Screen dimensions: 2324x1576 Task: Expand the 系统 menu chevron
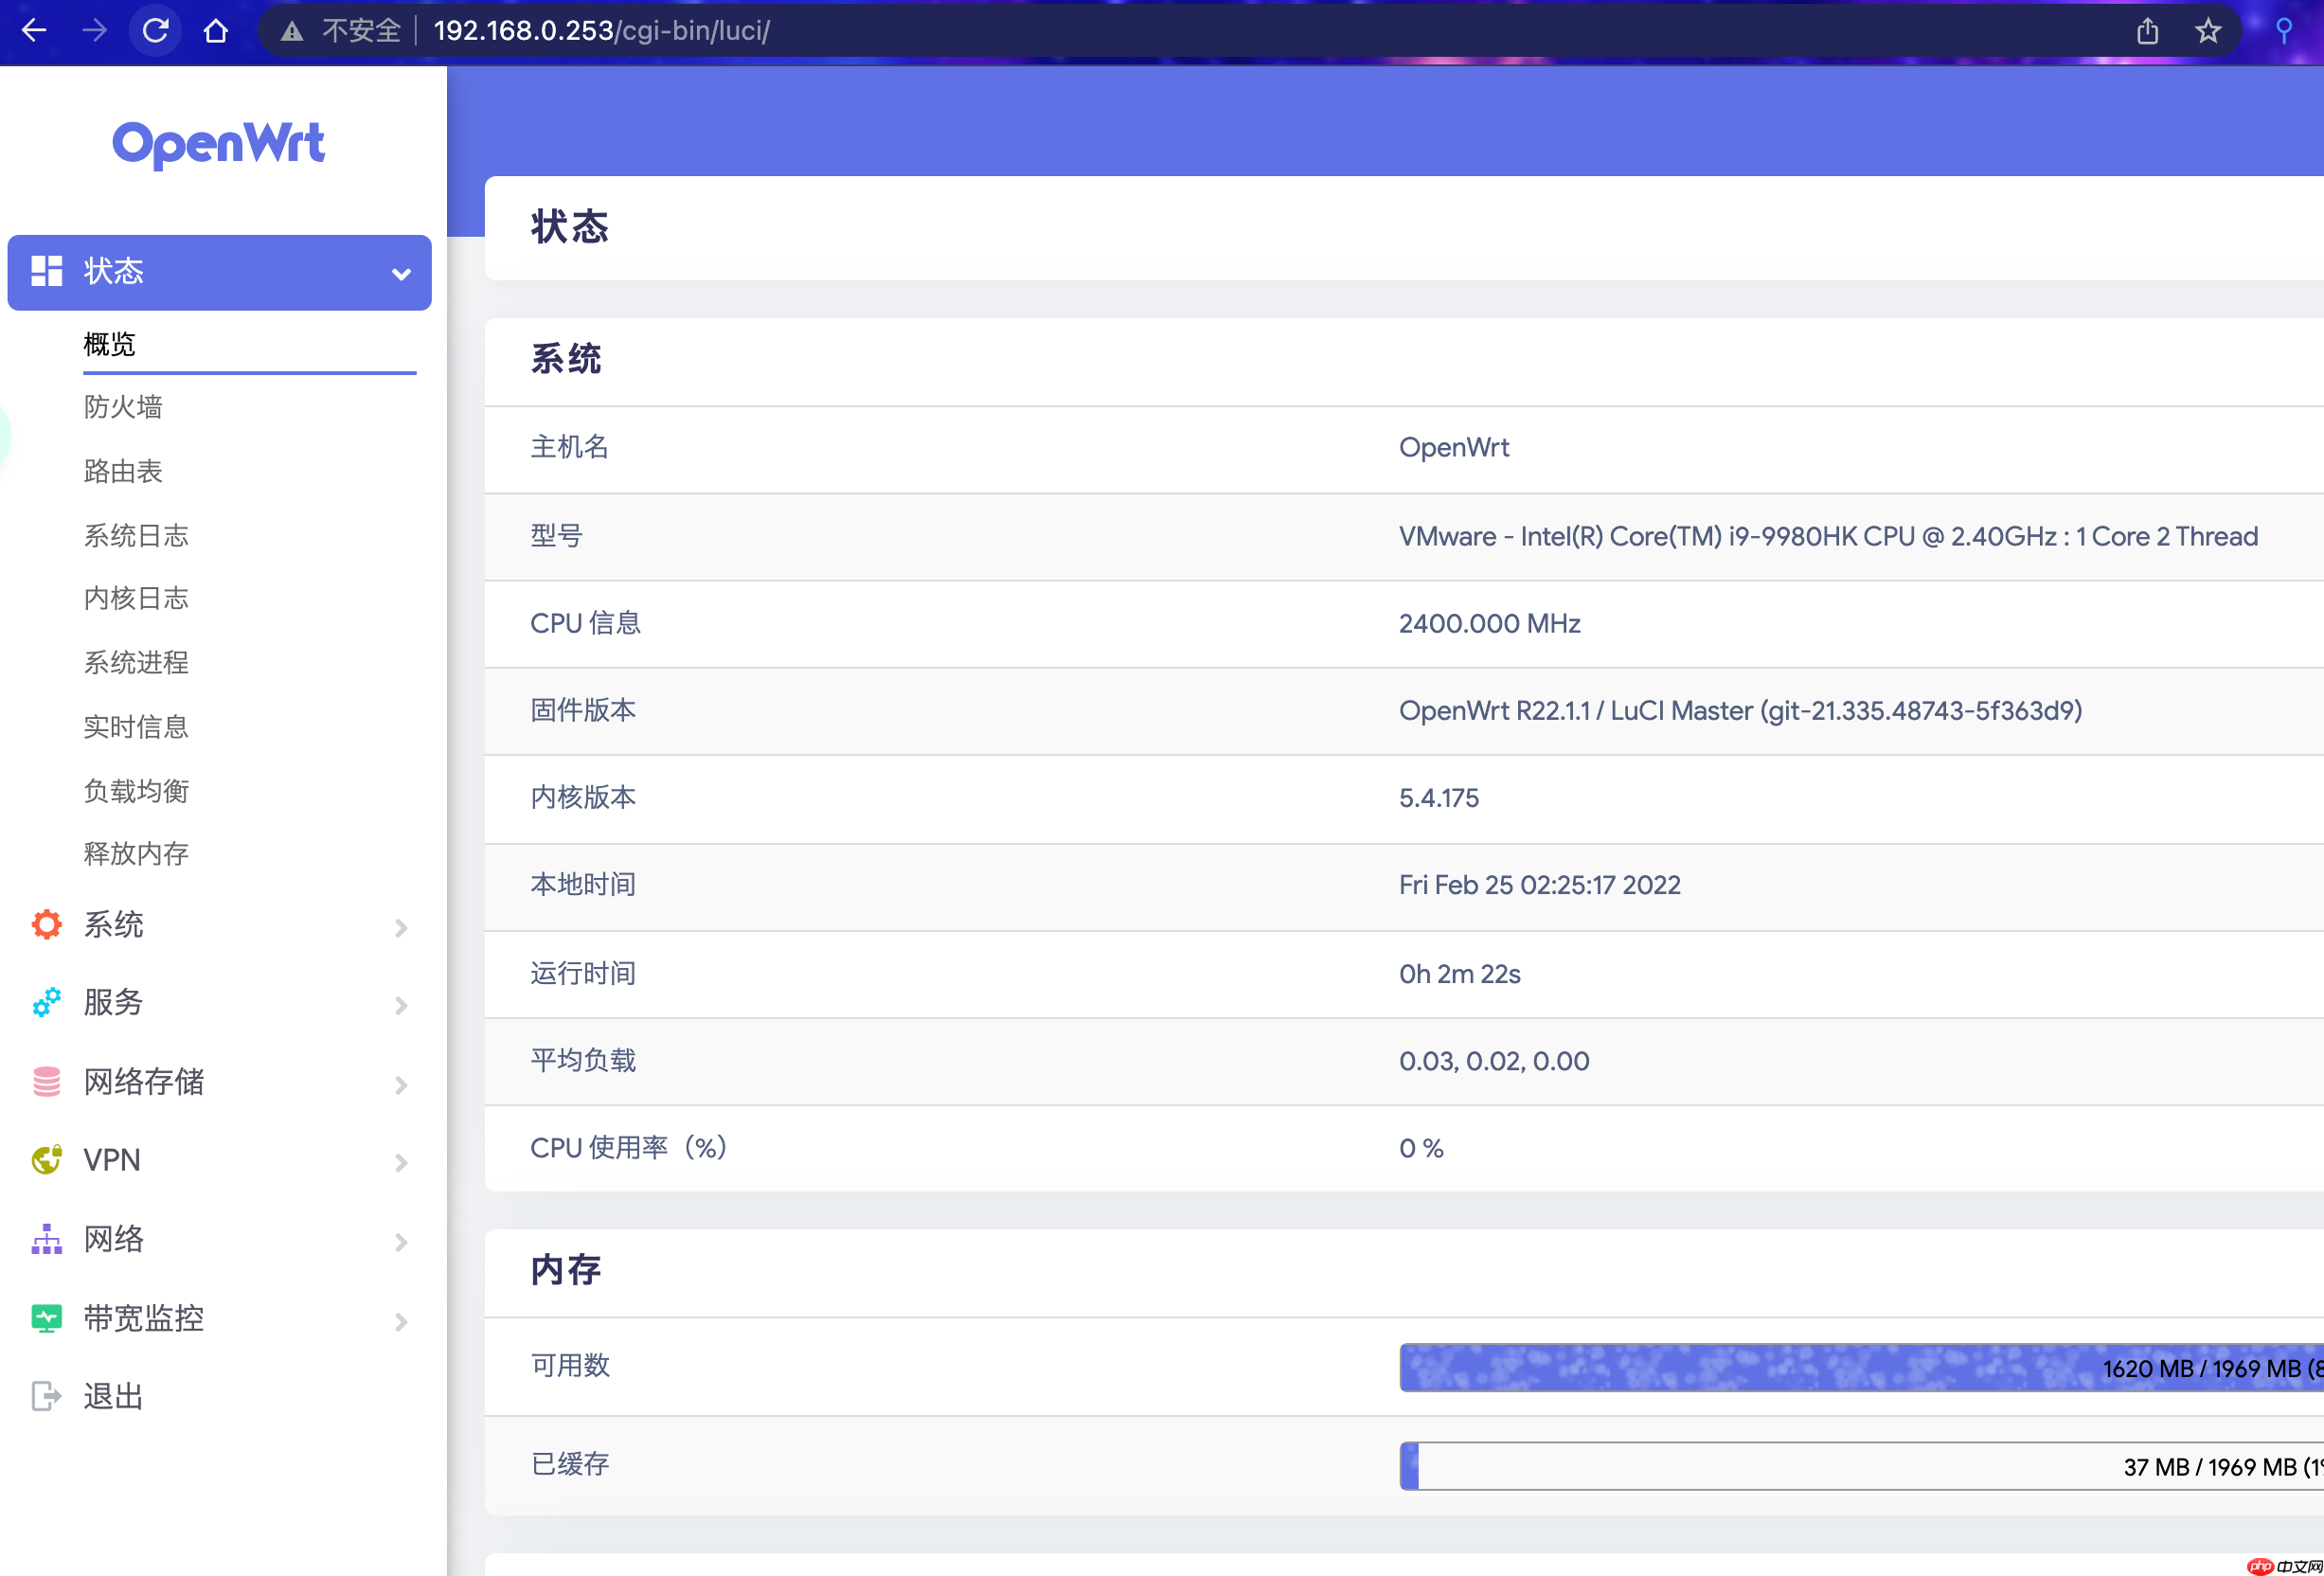click(402, 927)
